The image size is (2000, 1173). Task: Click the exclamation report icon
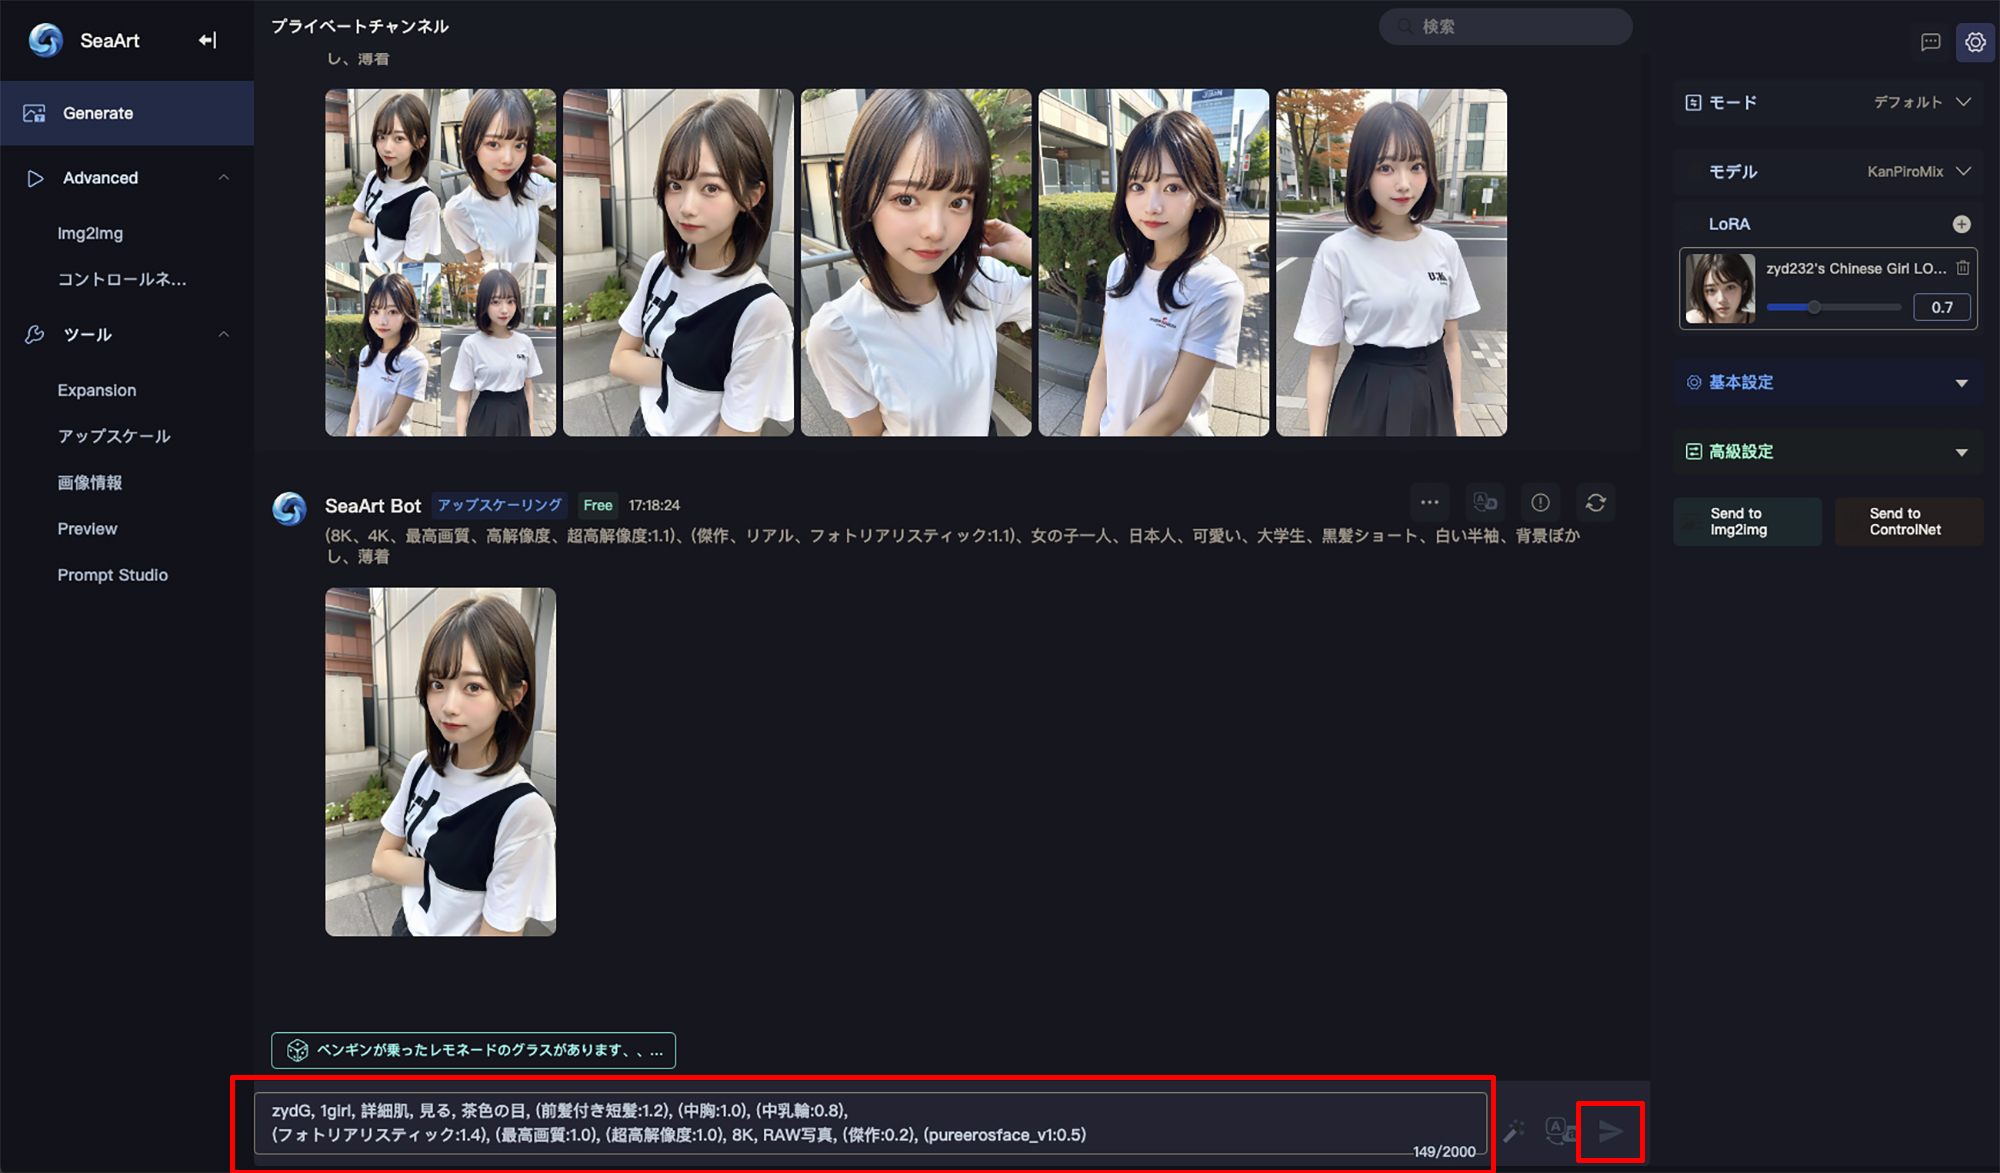[1540, 503]
